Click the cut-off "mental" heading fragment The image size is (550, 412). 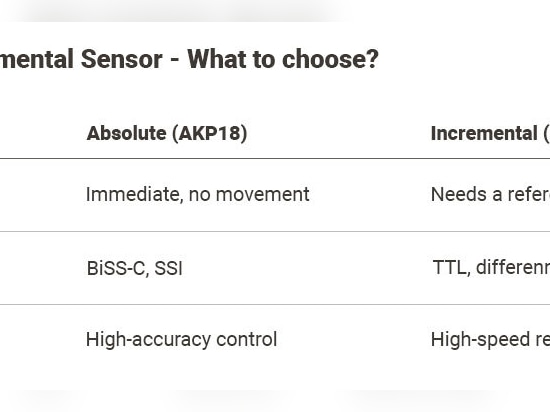tap(37, 59)
